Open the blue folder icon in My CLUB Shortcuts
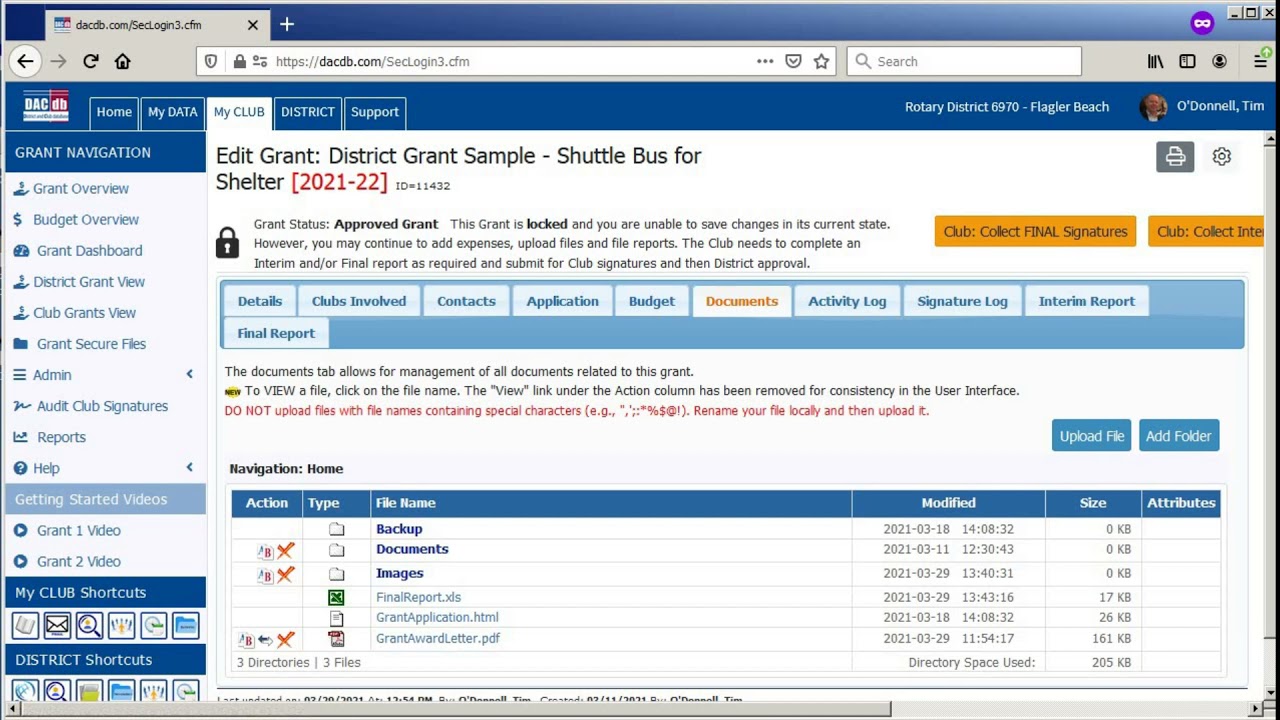This screenshot has height=720, width=1280. pos(185,626)
